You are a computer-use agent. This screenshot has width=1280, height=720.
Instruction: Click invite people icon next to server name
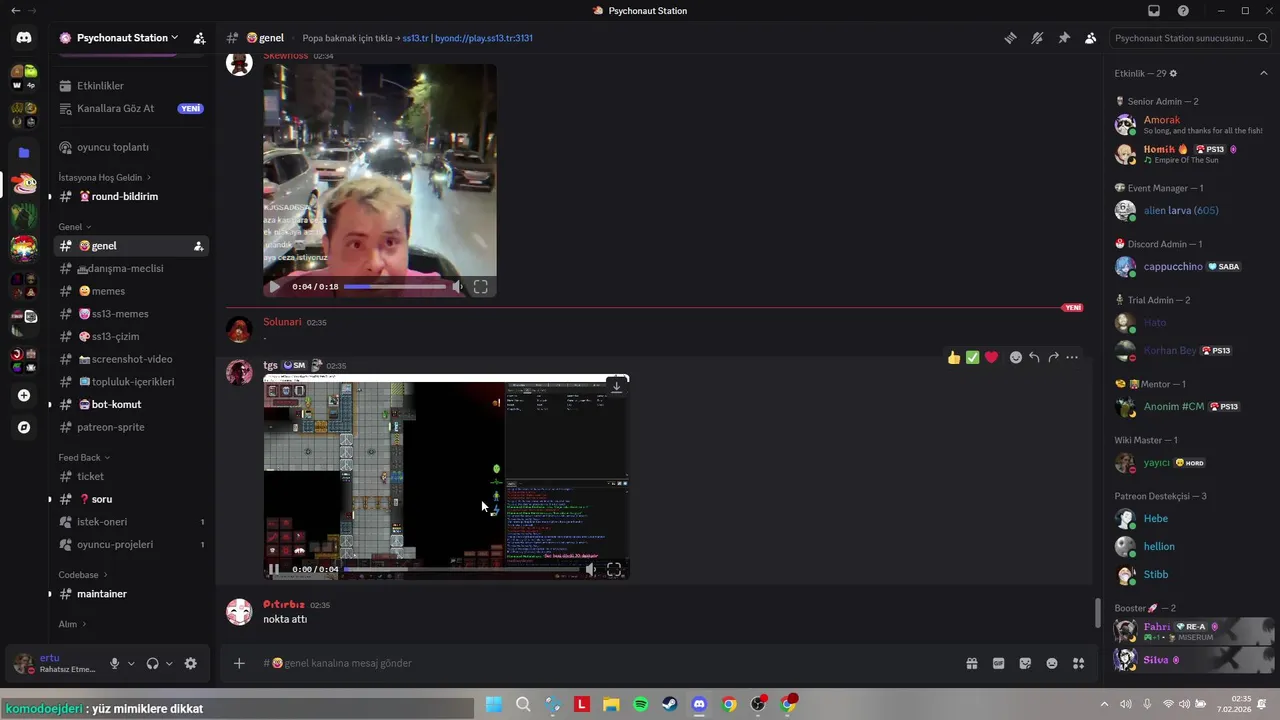[199, 38]
